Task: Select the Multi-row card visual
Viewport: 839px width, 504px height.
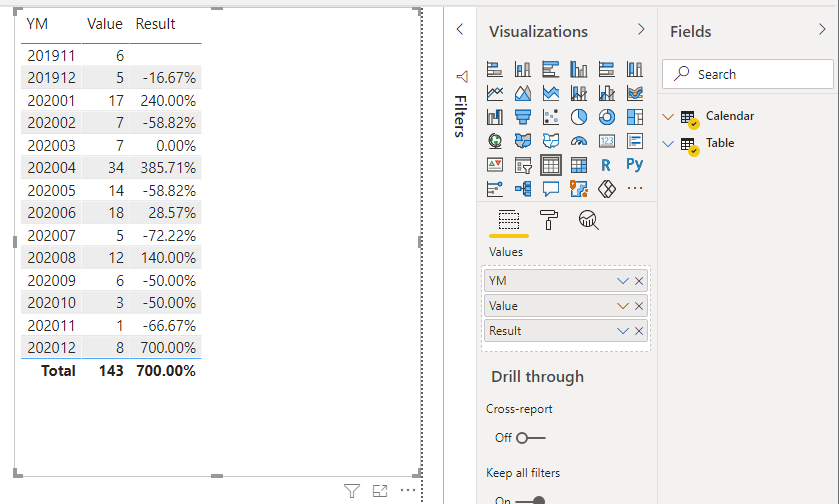Action: click(635, 141)
